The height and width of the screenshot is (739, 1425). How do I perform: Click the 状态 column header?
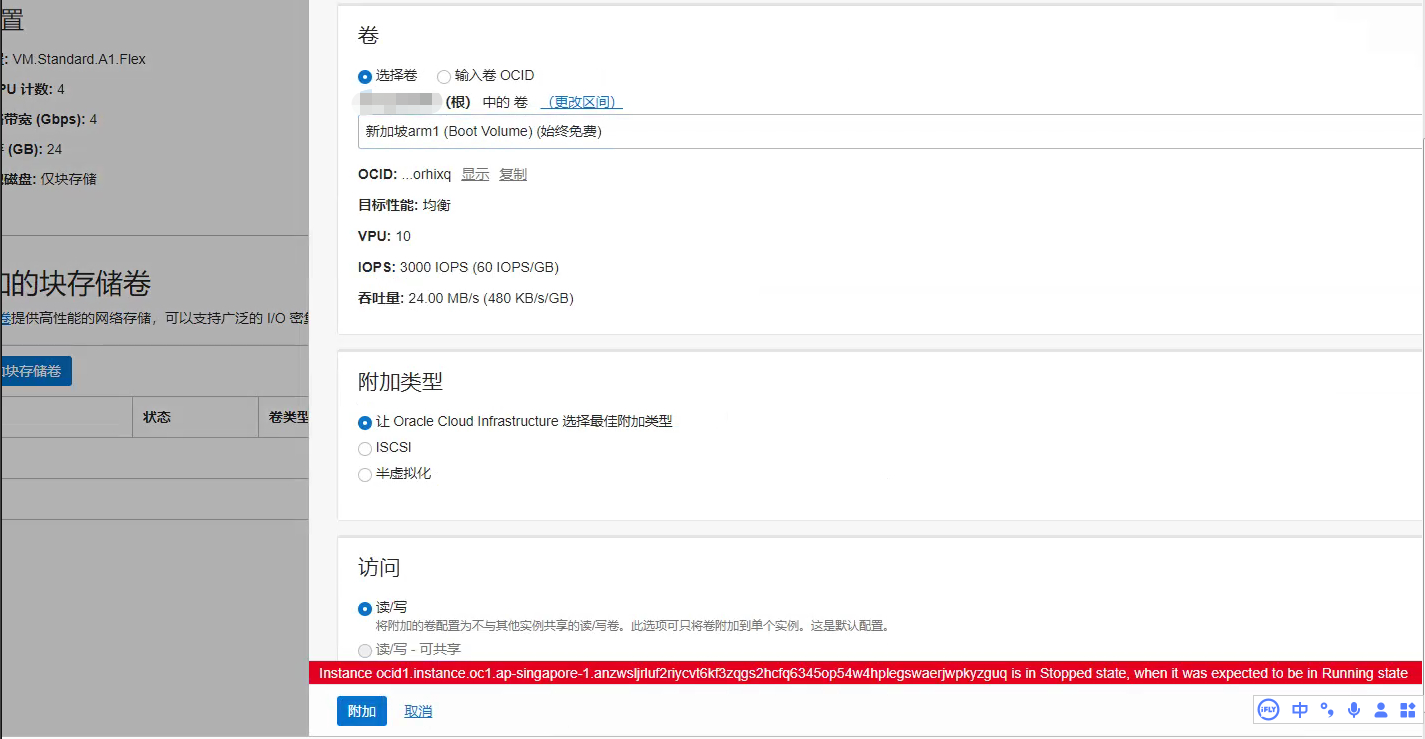157,417
